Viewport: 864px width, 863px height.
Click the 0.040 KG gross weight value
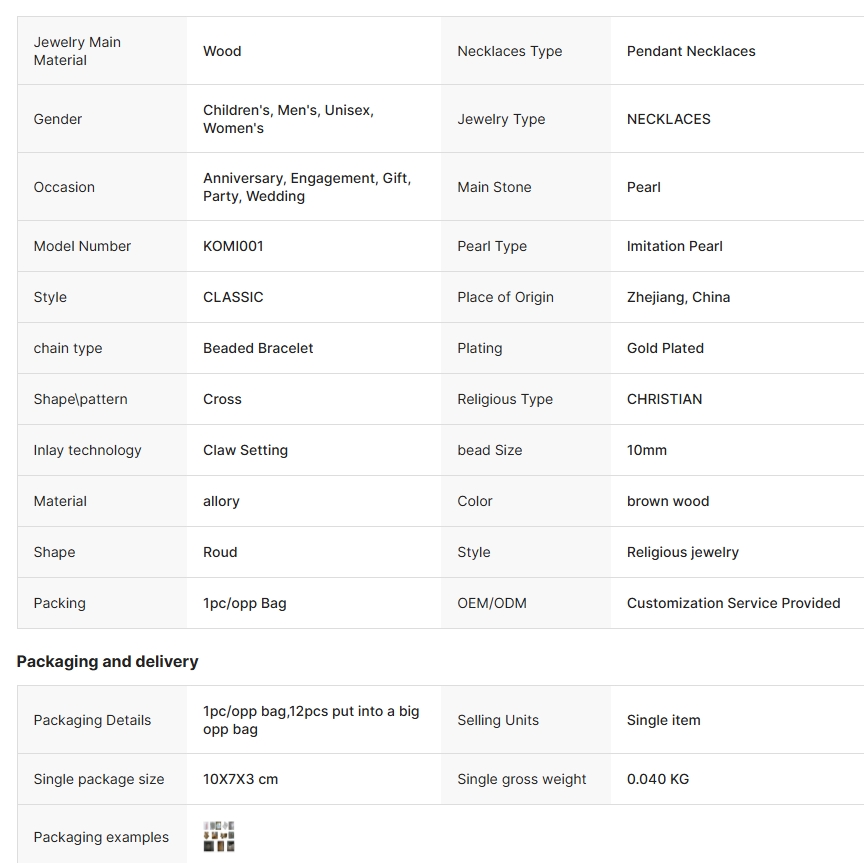(658, 779)
